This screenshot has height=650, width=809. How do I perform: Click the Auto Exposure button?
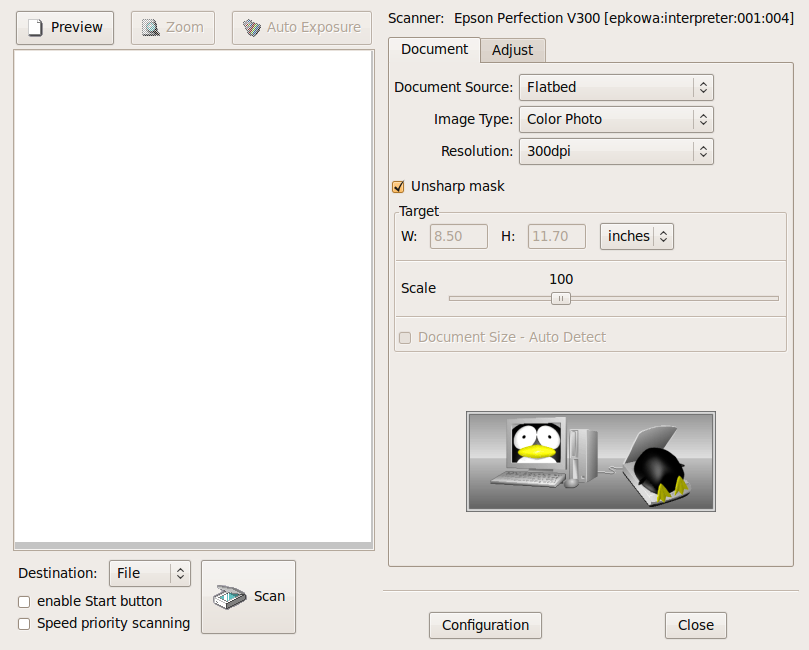coord(302,28)
